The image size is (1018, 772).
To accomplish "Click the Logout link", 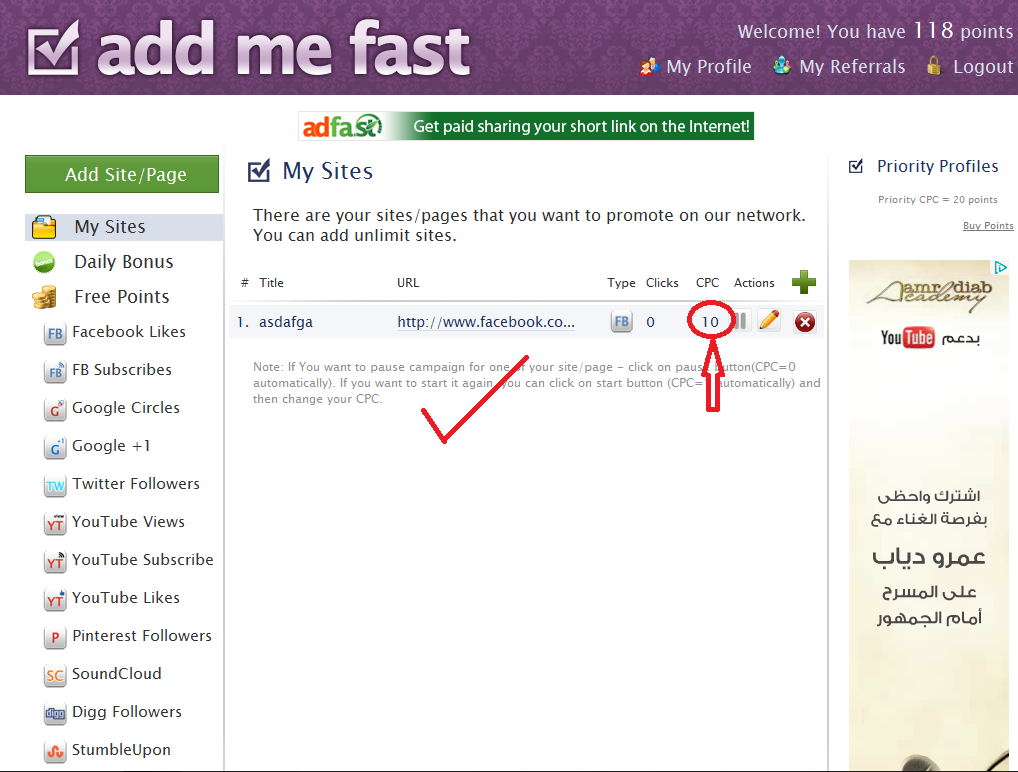I will click(x=983, y=66).
